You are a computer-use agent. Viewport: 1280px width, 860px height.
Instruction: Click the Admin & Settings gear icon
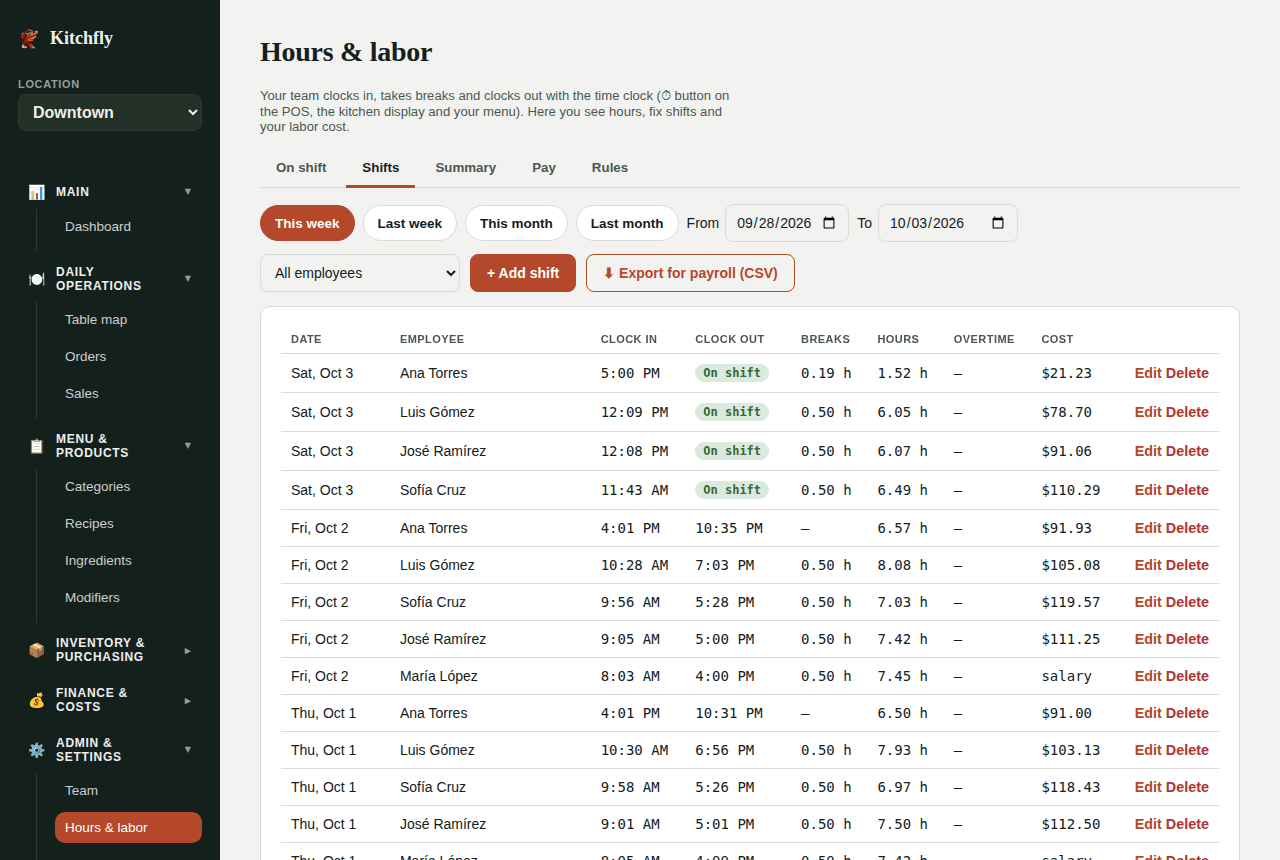coord(37,750)
